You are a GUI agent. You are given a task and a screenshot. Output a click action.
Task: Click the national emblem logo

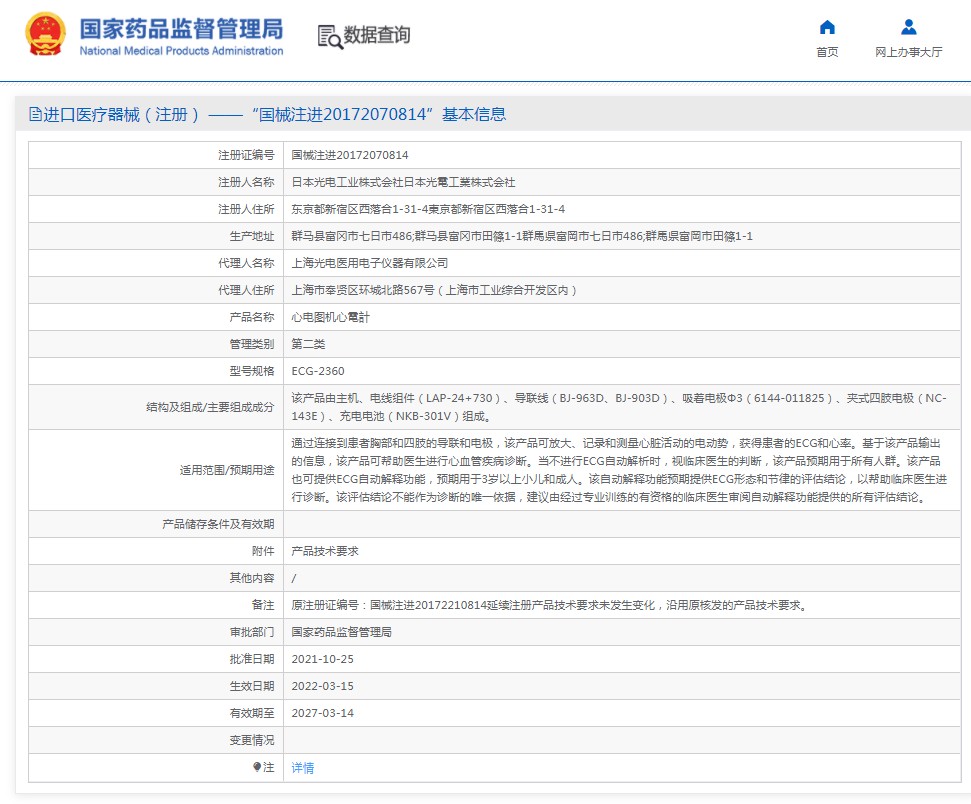tap(44, 36)
